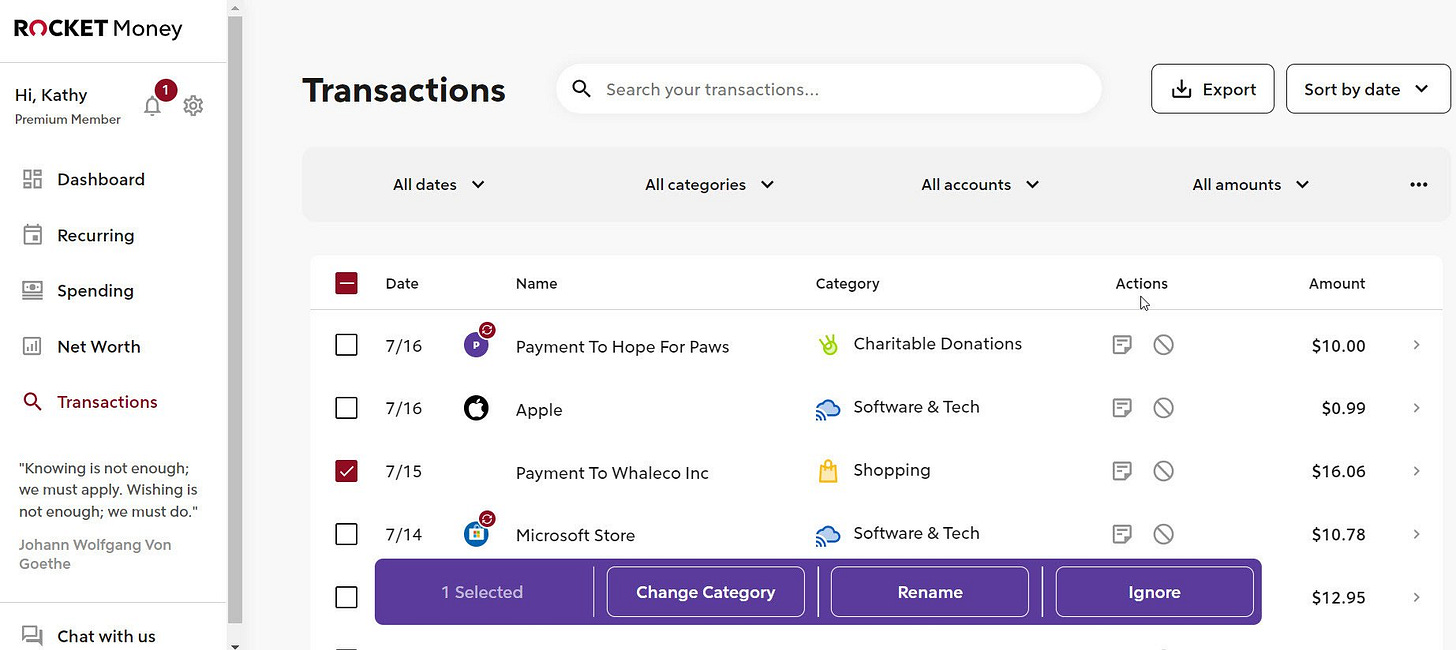The height and width of the screenshot is (650, 1456).
Task: Click ignore icon on Apple transaction
Action: [1163, 408]
